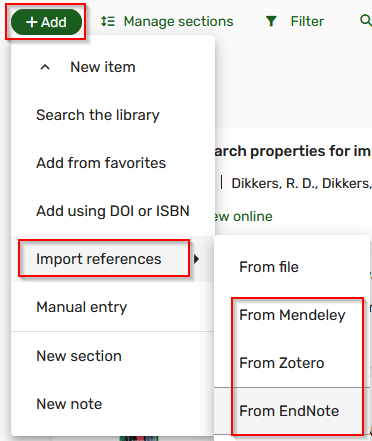Click the Filter funnel icon

coord(271,22)
